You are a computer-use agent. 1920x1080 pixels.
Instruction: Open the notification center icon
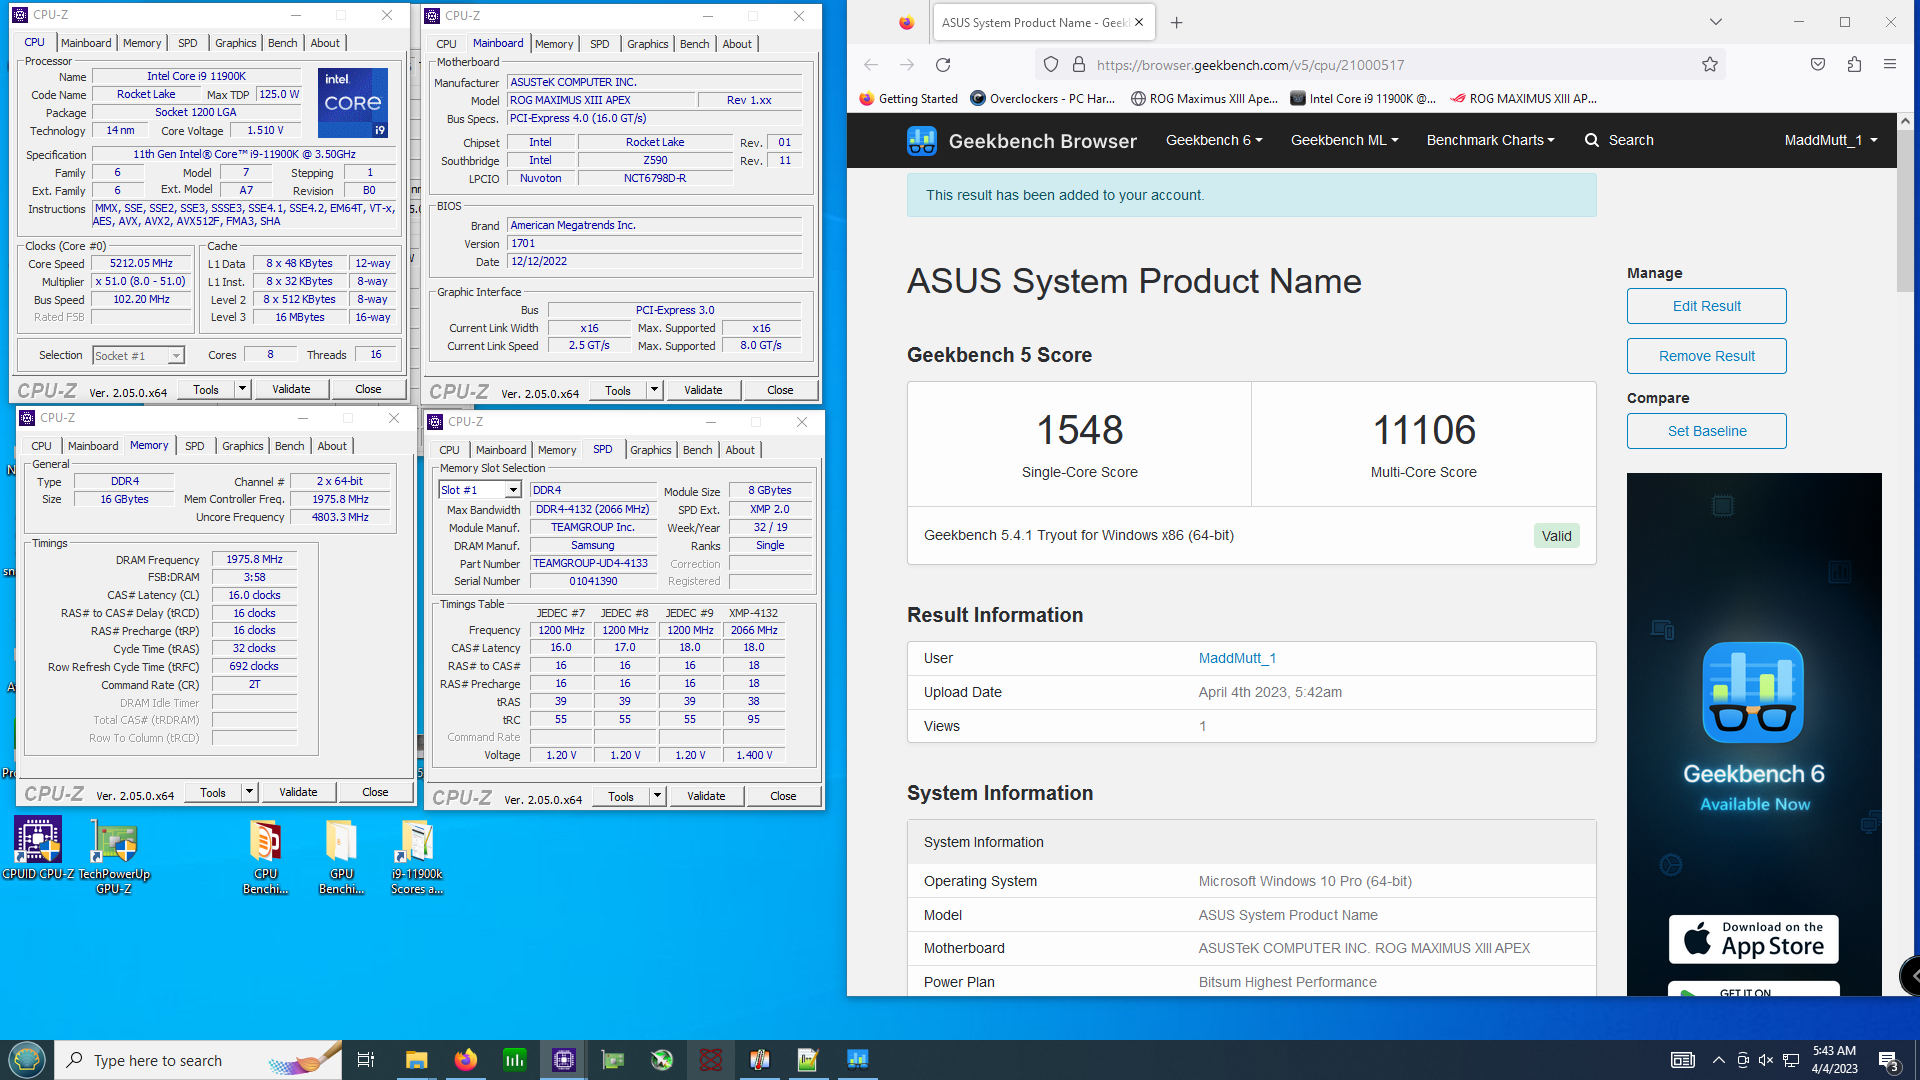[1888, 1060]
